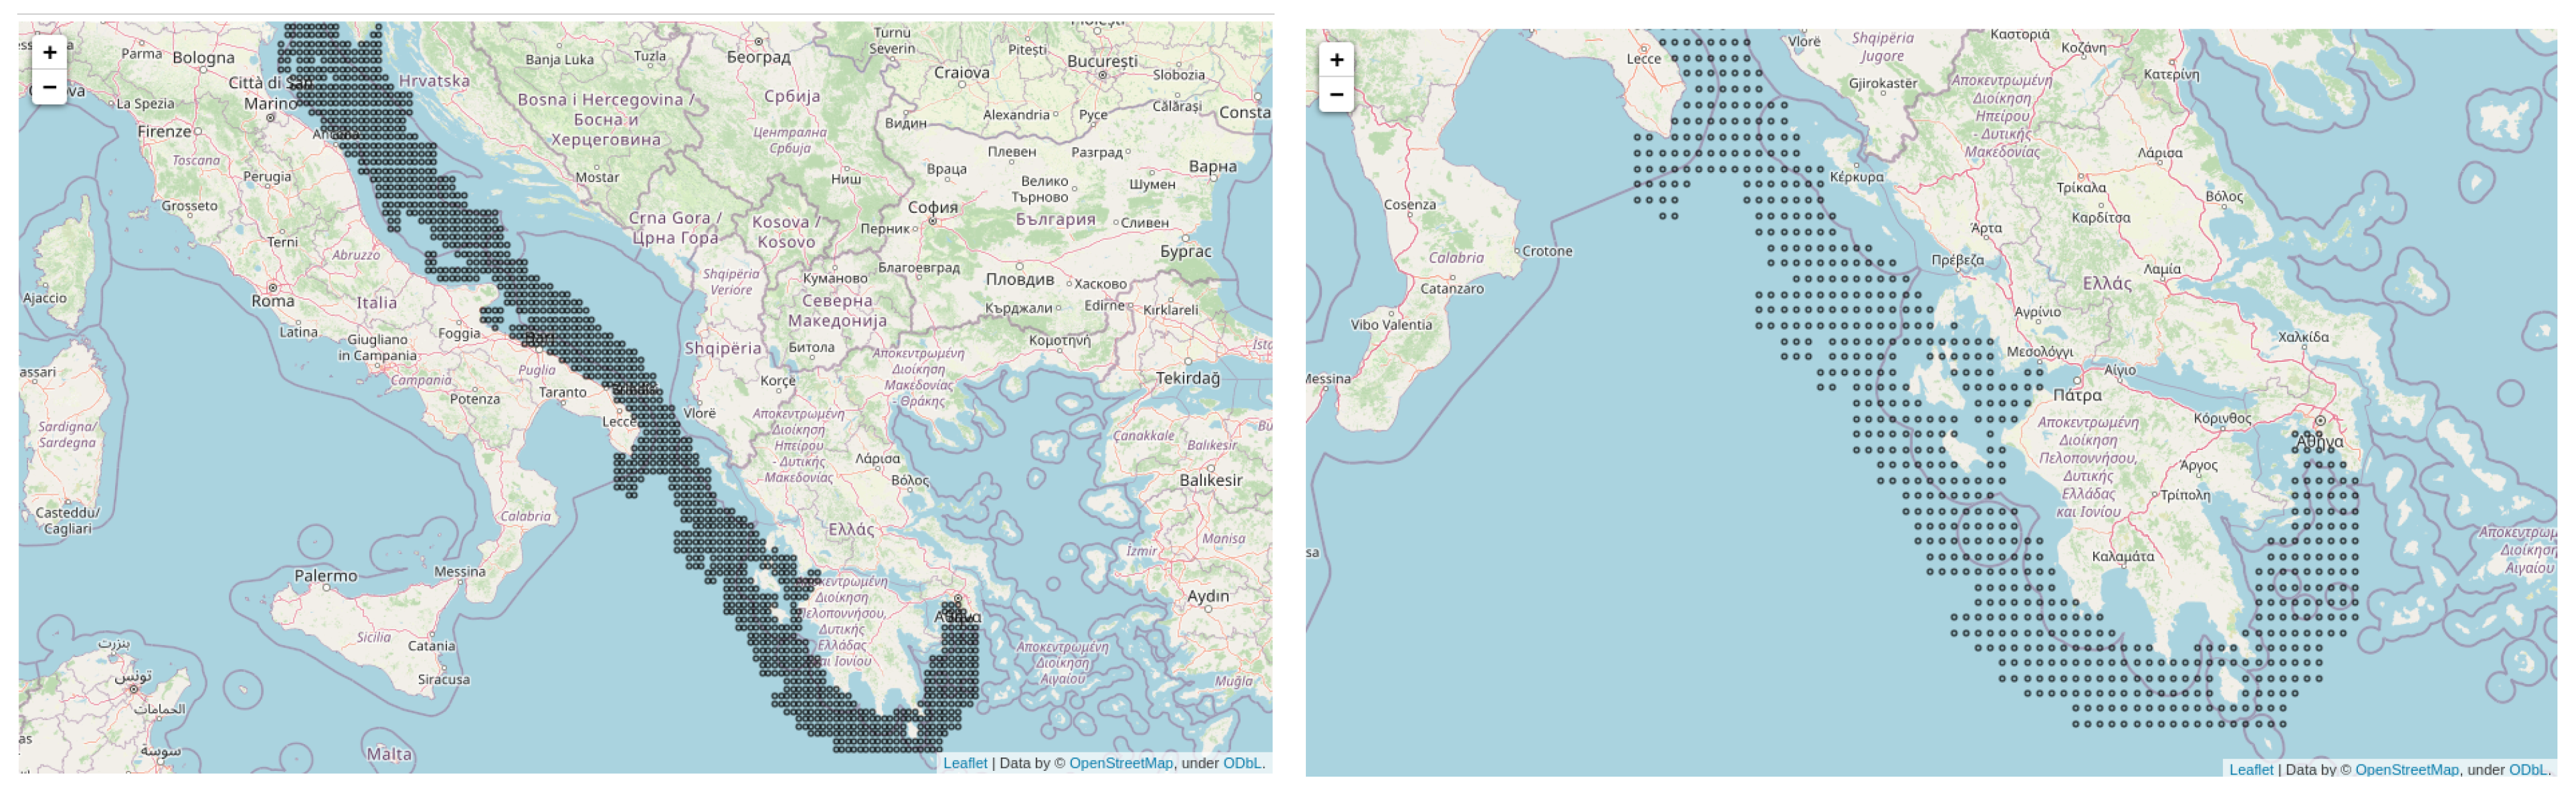Click the Vibo Valentia label on right map
Screen dimensions: 2576x792
1391,325
